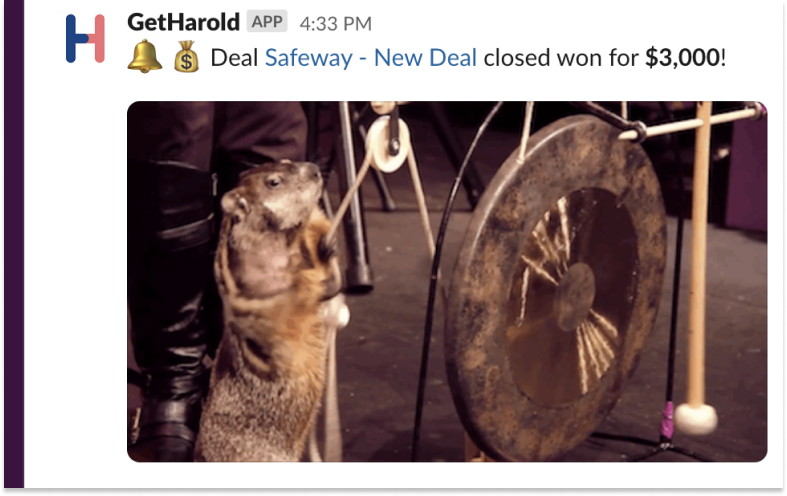Open the GetHarold sender name profile
This screenshot has height=496, width=787.
click(x=183, y=23)
